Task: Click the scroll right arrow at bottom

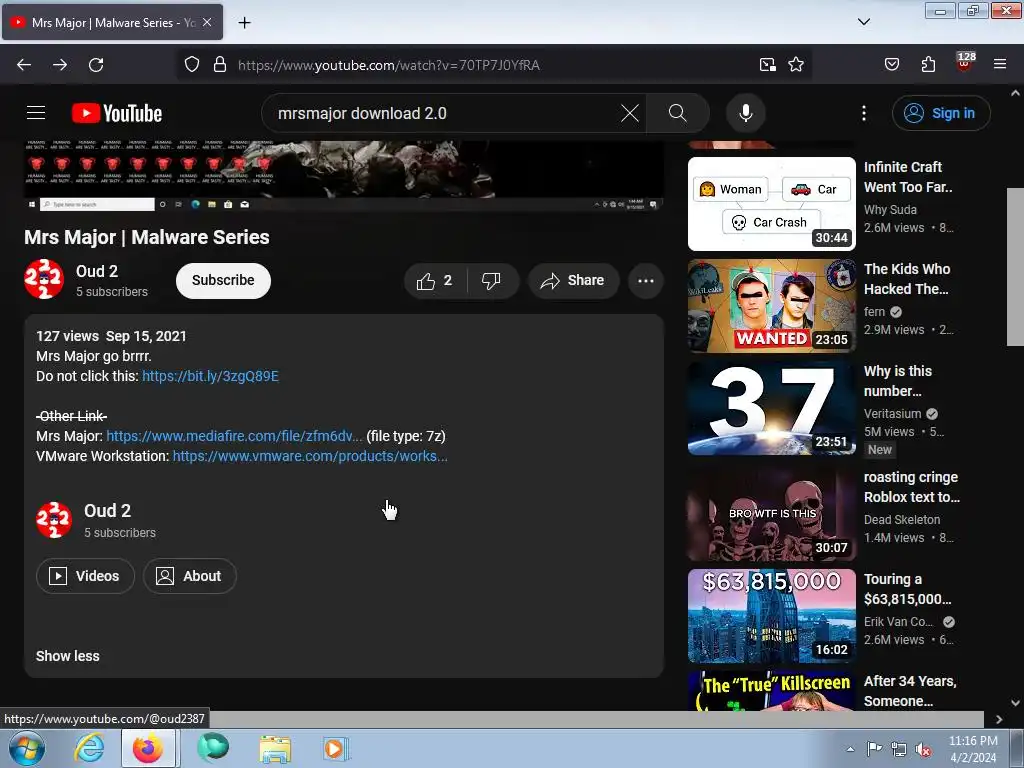Action: pyautogui.click(x=999, y=719)
